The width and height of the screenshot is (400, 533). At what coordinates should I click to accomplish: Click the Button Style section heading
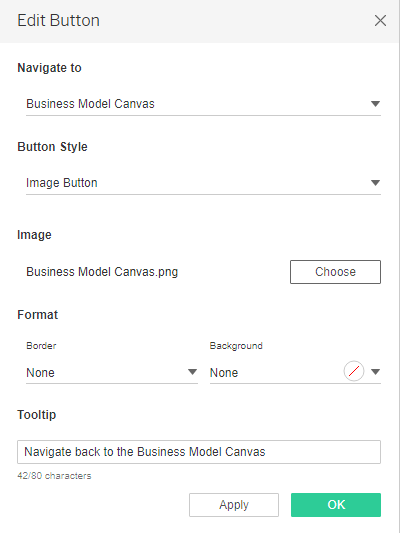click(x=52, y=147)
